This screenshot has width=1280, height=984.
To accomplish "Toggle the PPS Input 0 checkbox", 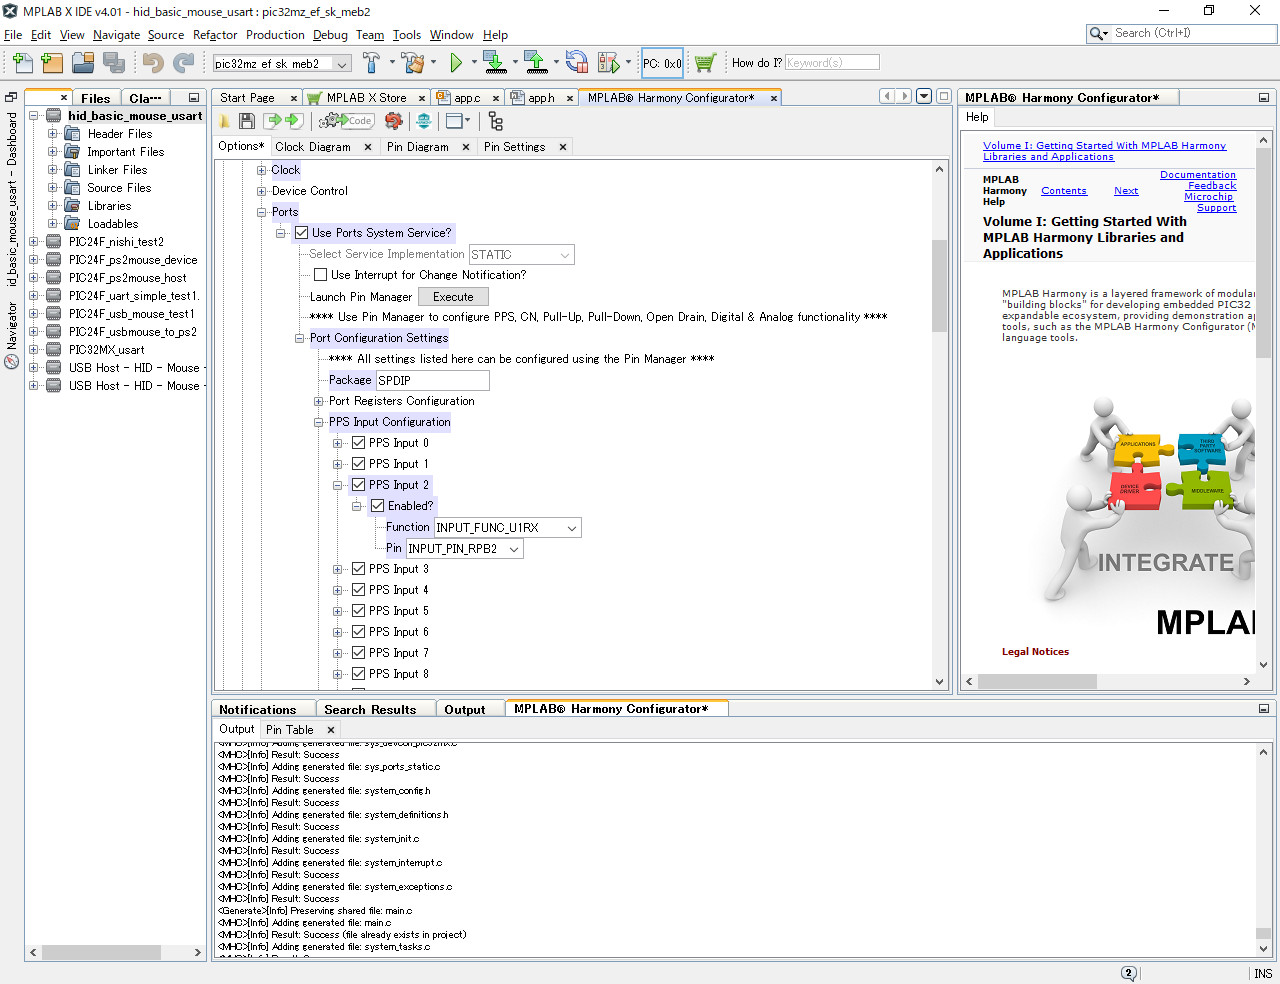I will pyautogui.click(x=358, y=443).
